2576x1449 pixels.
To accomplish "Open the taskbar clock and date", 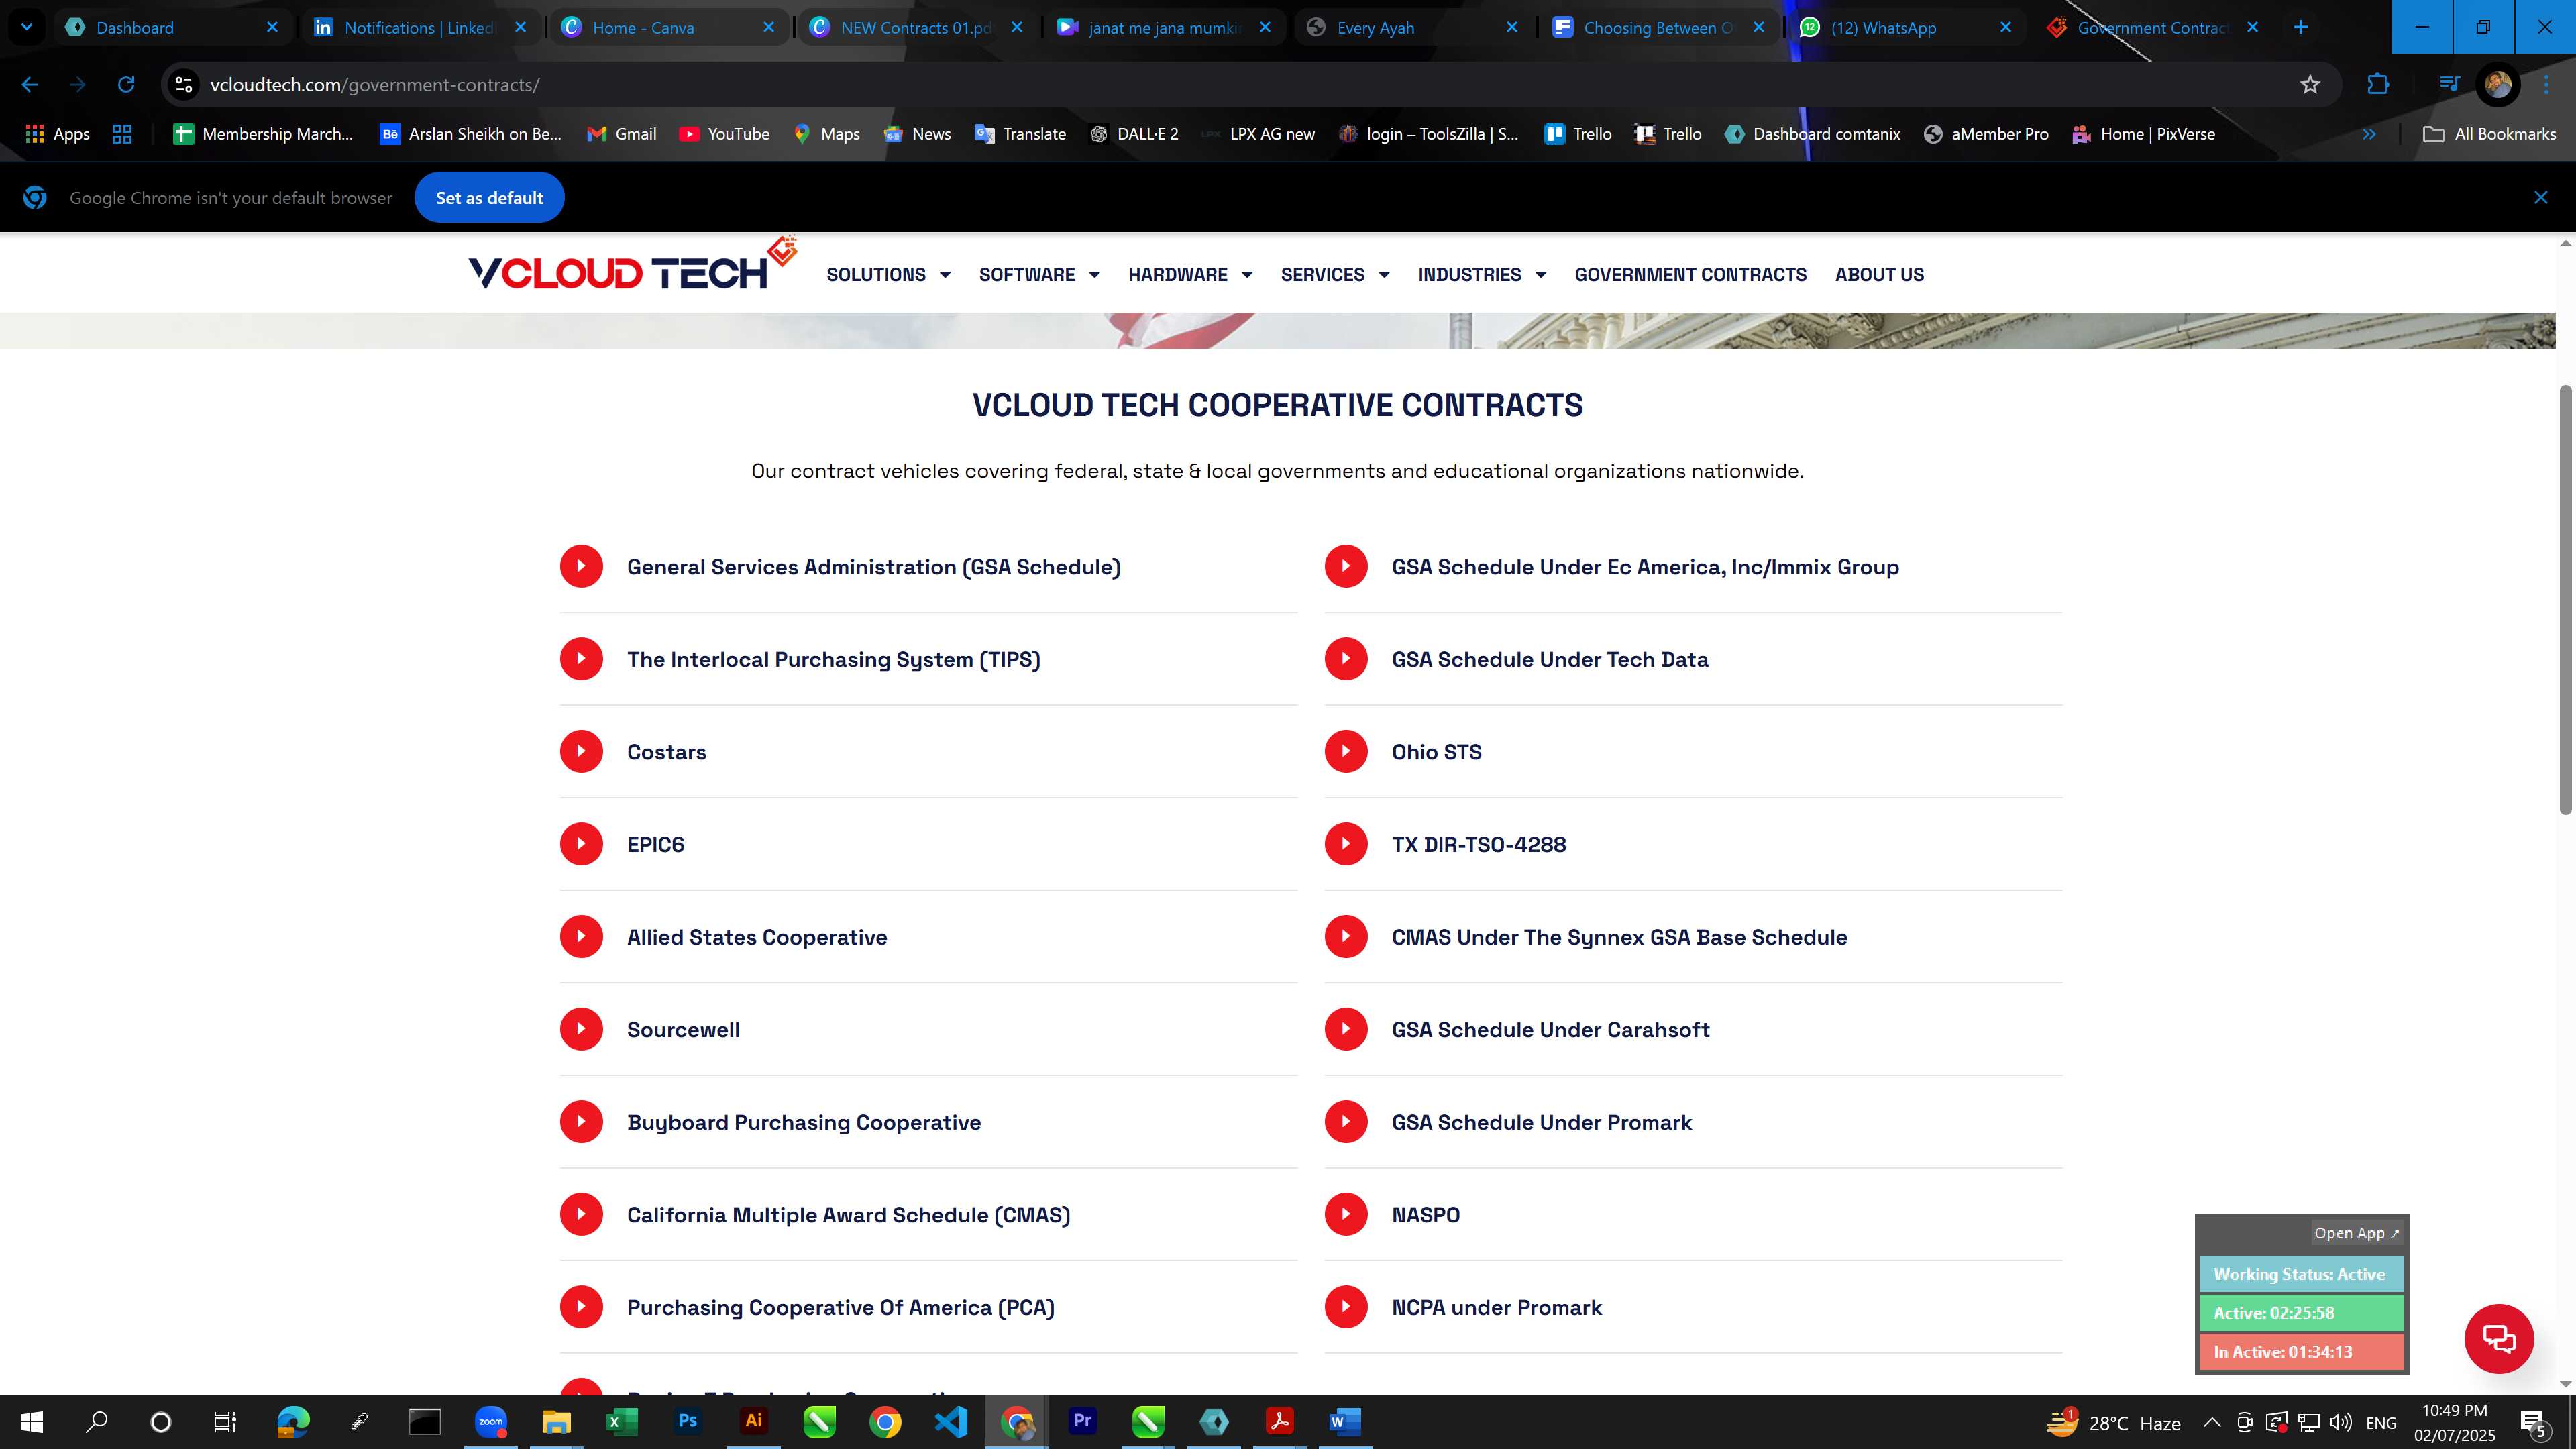I will pos(2455,1422).
